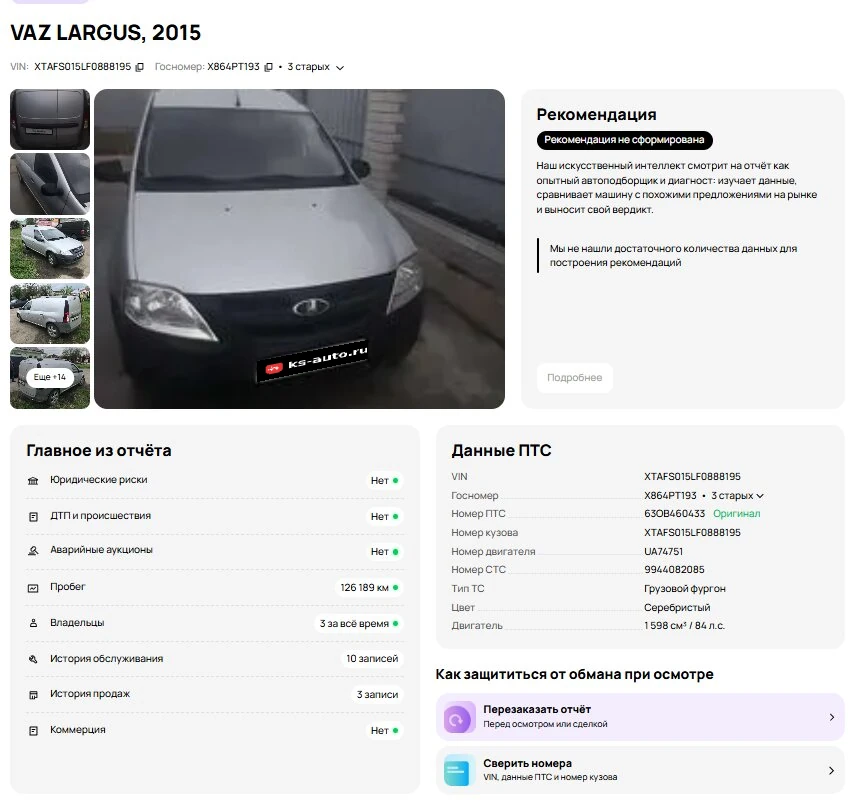Open the 'Перезаказать отчёт' arrow
The height and width of the screenshot is (802, 849).
pyautogui.click(x=831, y=717)
